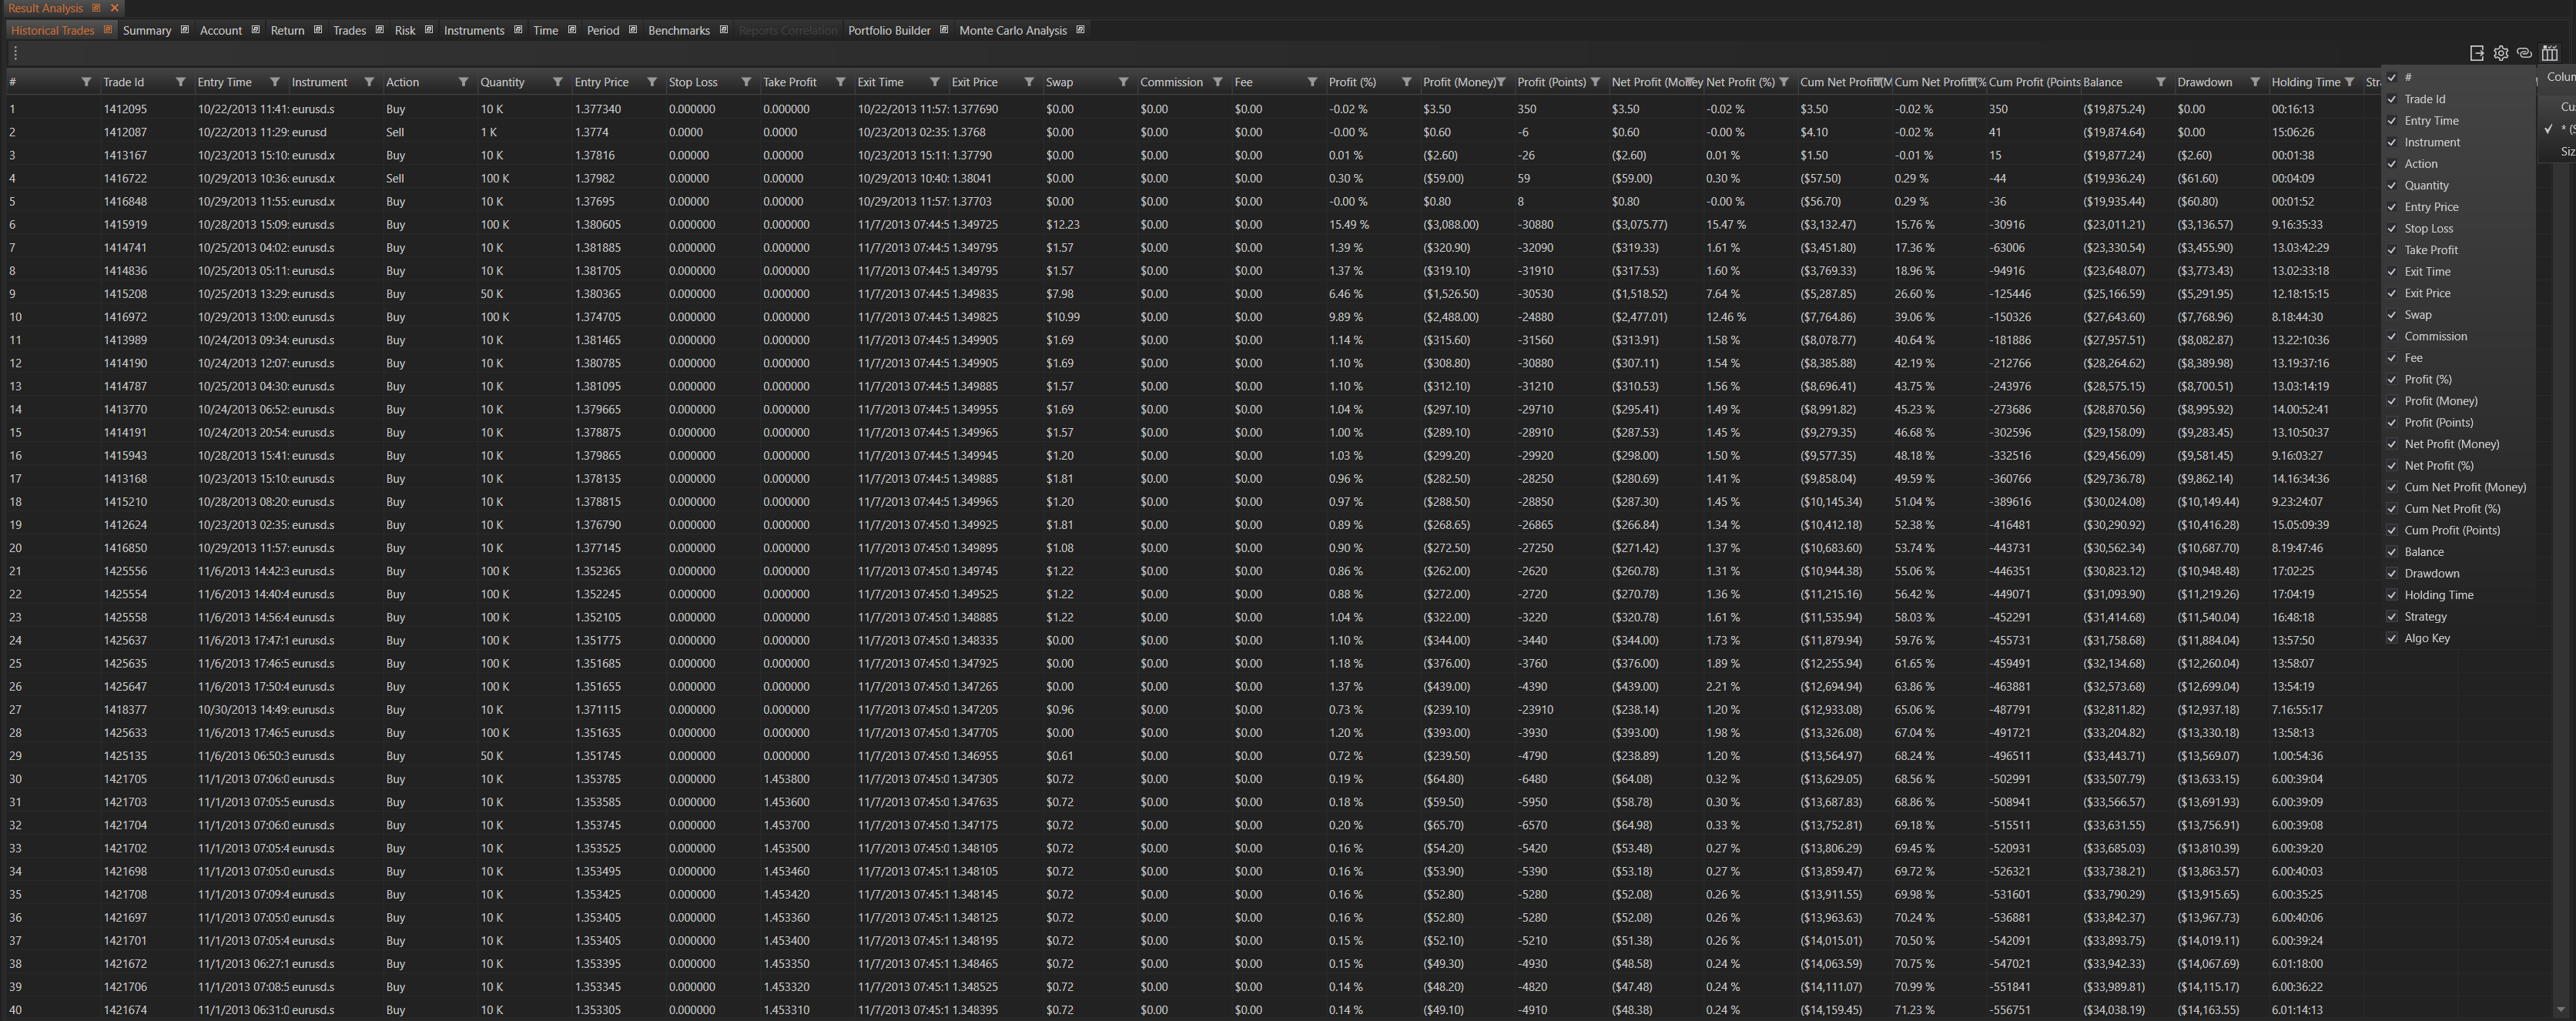Viewport: 2576px width, 1021px height.
Task: Click the column chooser icon
Action: point(2549,53)
